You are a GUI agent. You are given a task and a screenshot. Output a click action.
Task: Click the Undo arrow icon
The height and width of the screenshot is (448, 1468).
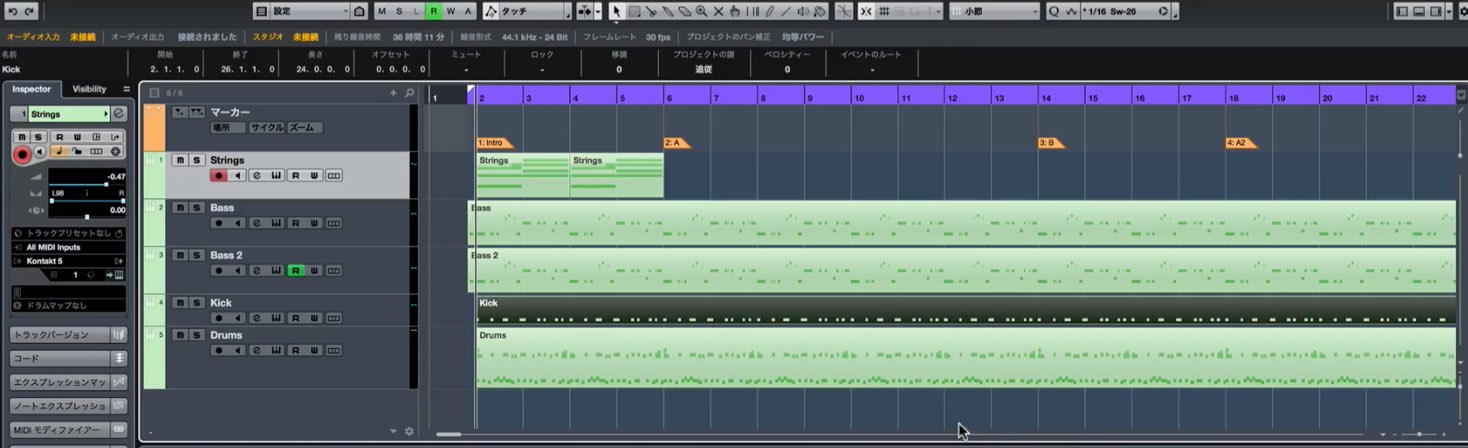(x=13, y=11)
